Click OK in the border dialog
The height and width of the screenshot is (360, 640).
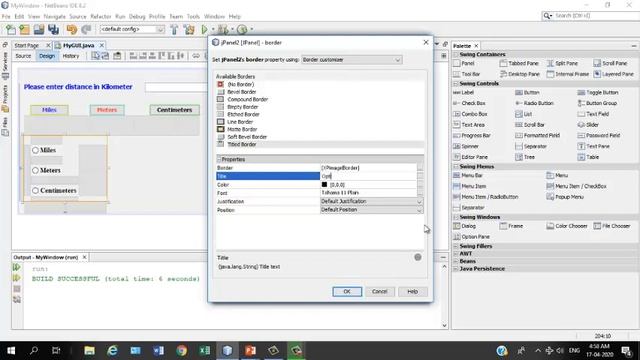347,291
